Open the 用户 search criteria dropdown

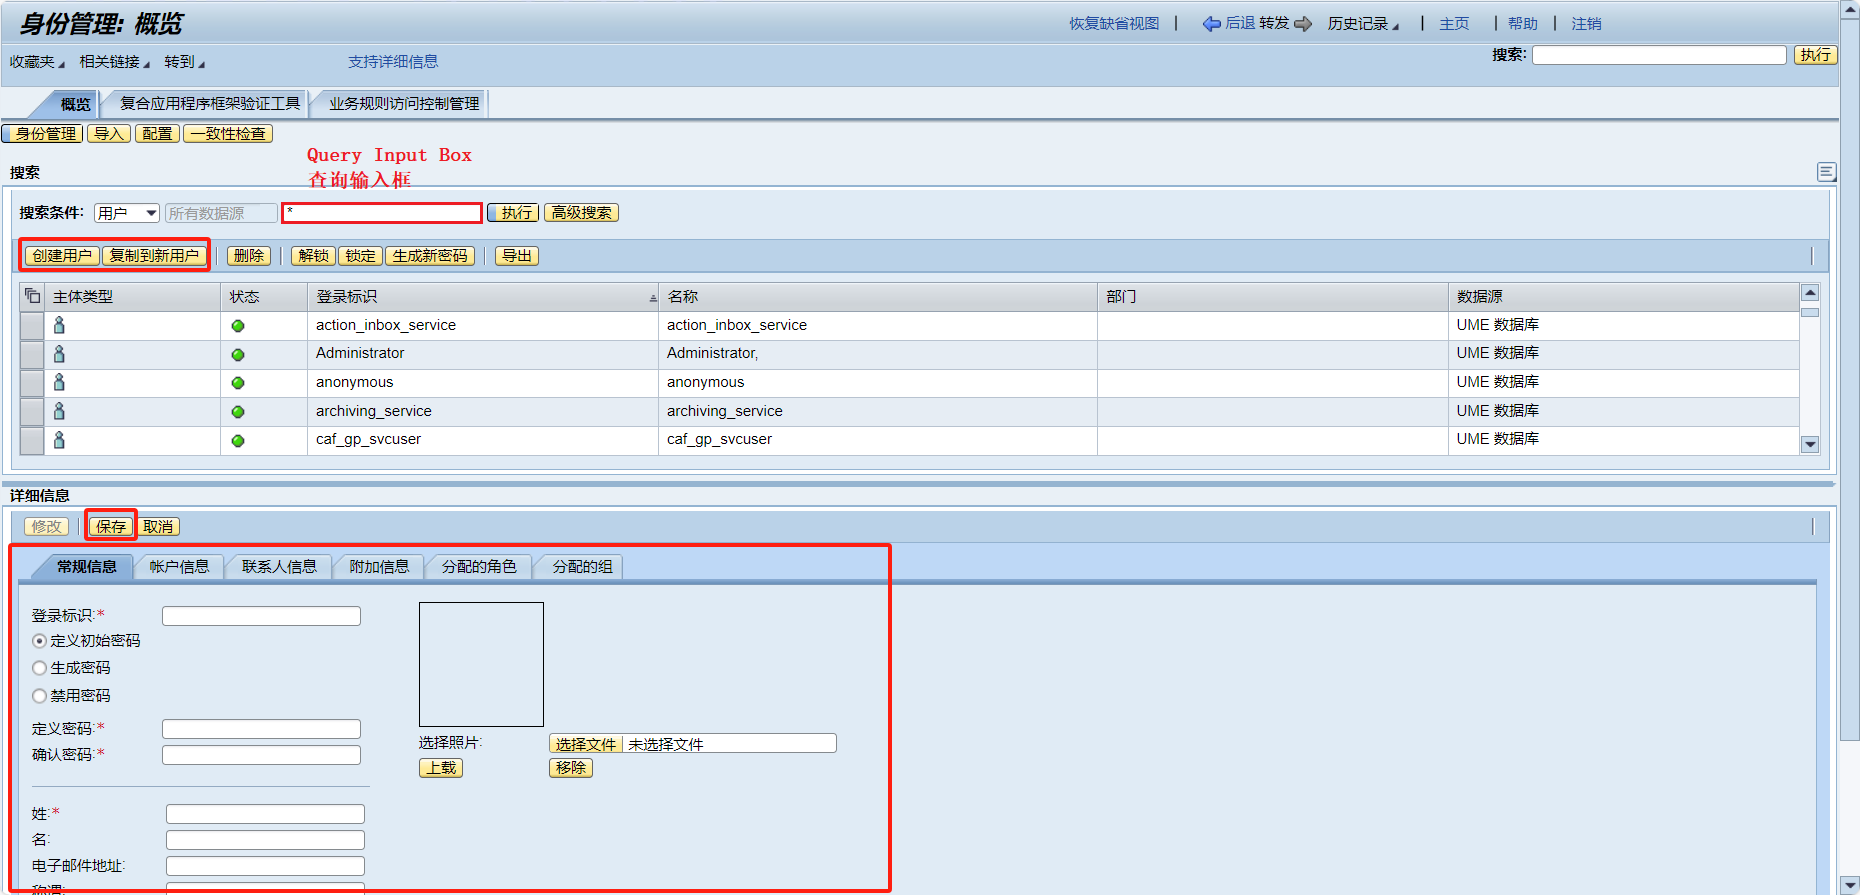click(x=127, y=213)
